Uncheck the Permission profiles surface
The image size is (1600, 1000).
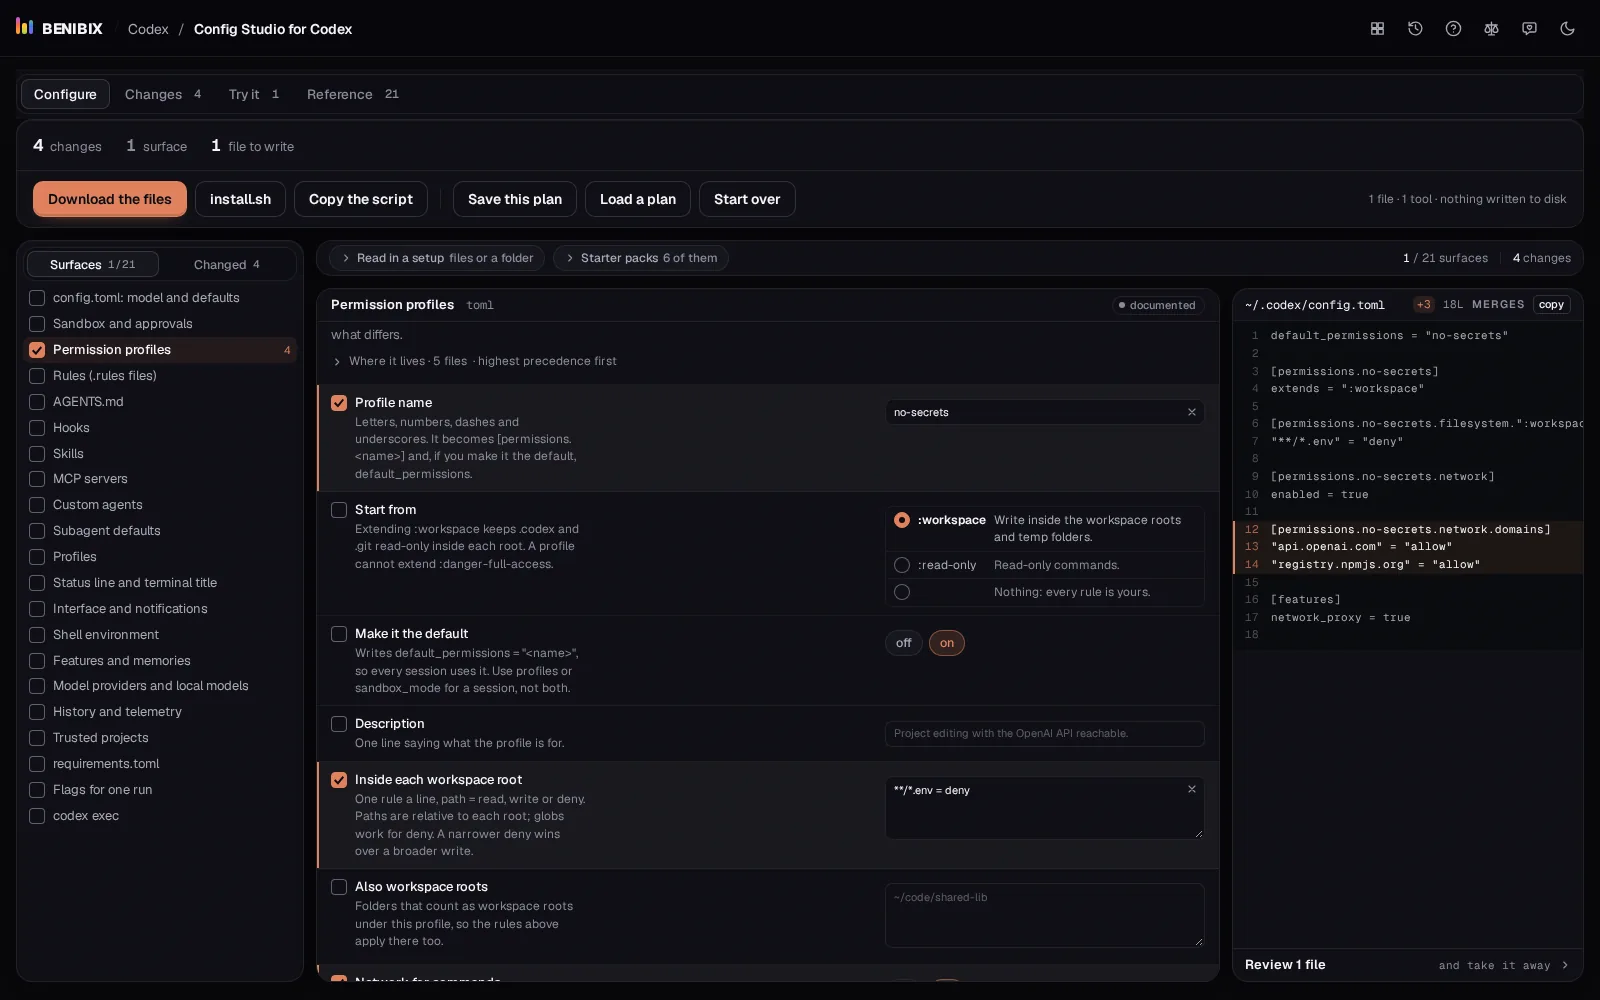[x=37, y=350]
